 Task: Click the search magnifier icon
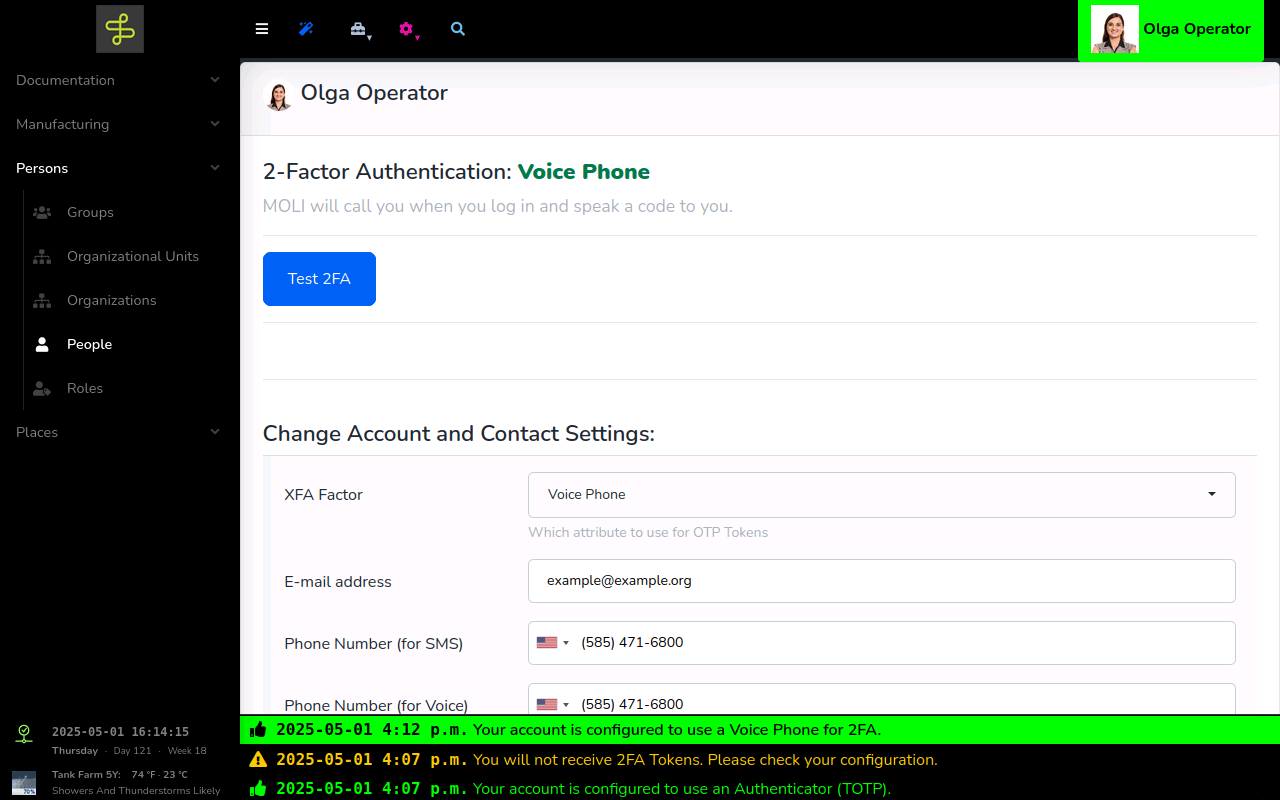458,29
